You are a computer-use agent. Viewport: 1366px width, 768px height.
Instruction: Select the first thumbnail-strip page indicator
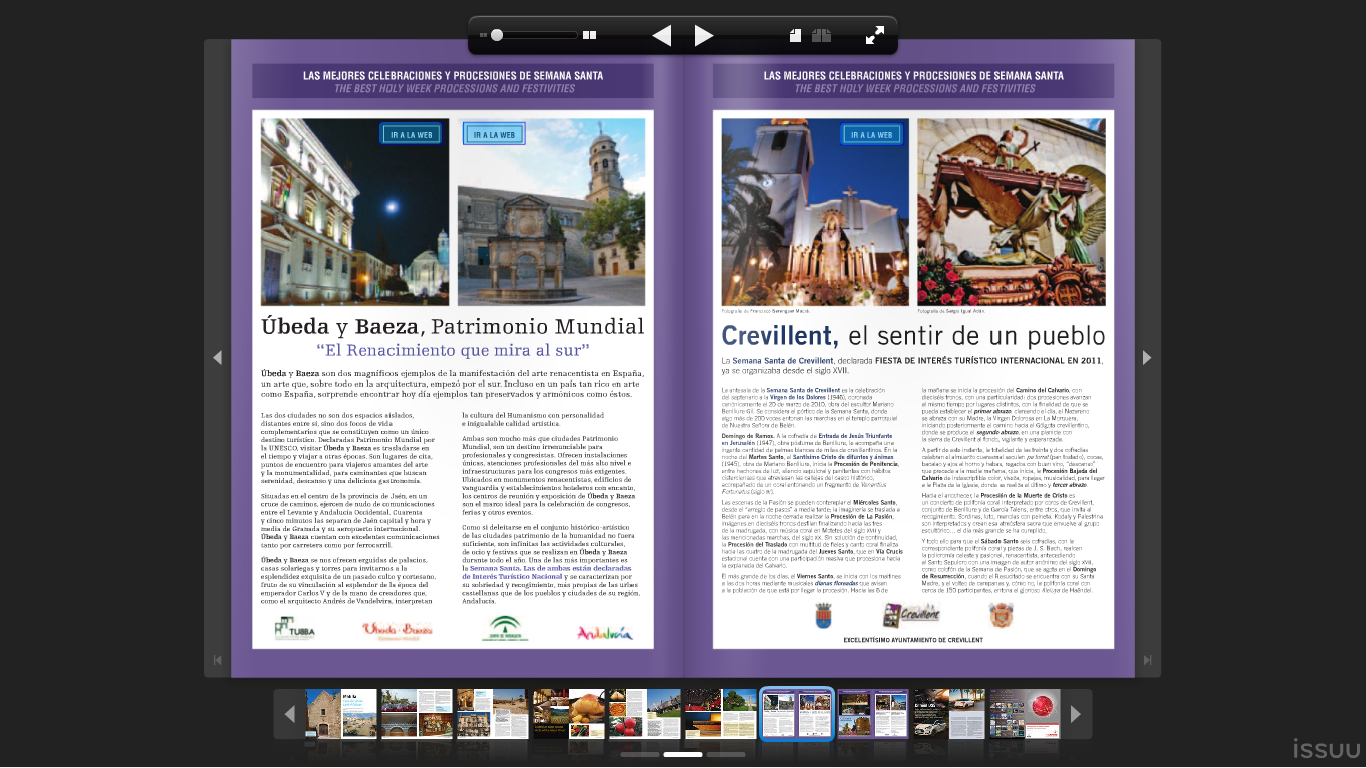(639, 754)
